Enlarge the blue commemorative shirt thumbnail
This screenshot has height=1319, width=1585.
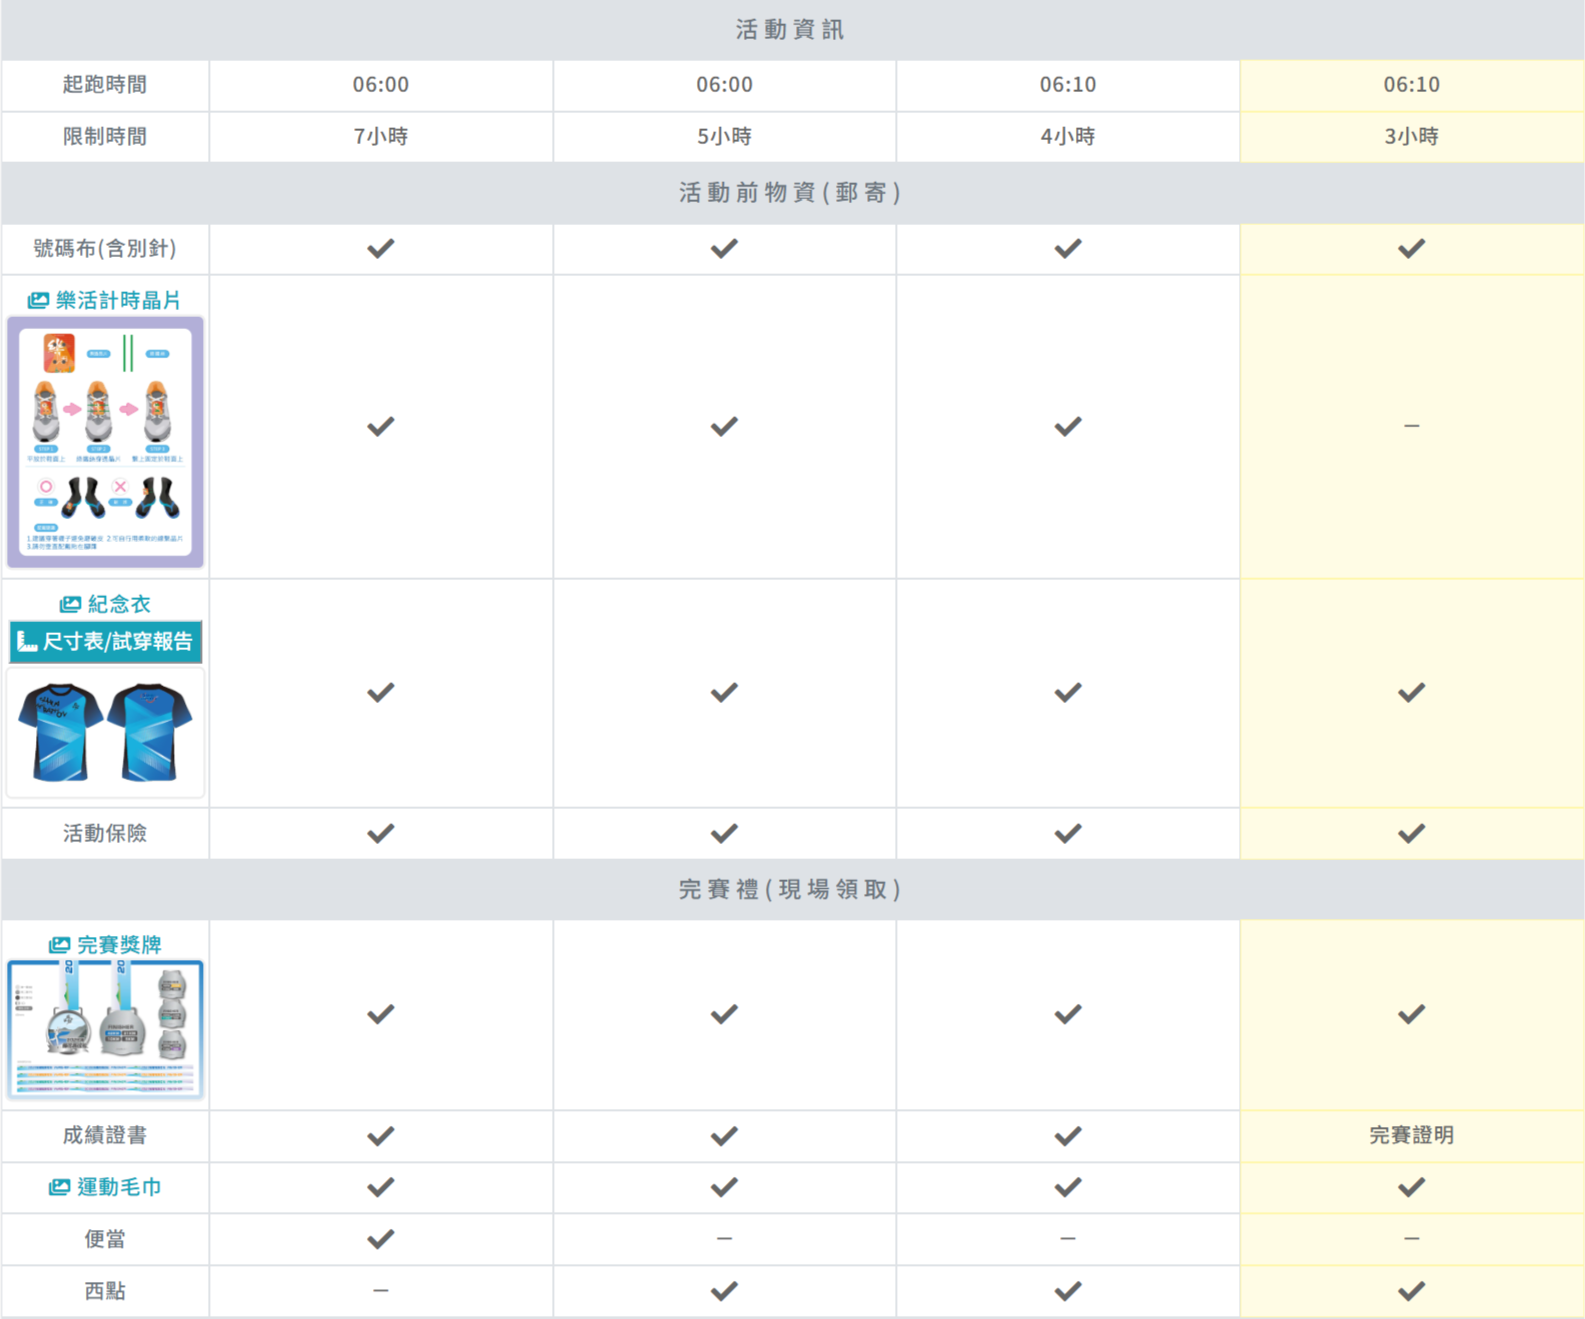(105, 733)
